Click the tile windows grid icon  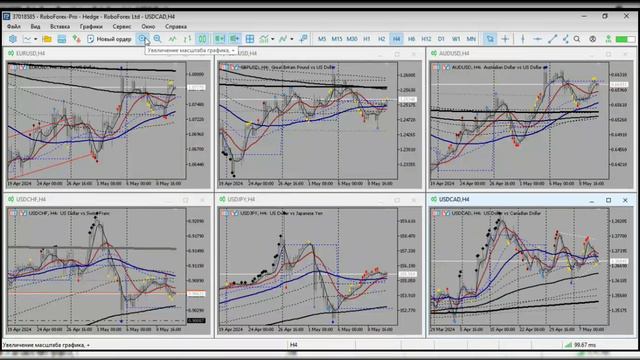tap(250, 39)
